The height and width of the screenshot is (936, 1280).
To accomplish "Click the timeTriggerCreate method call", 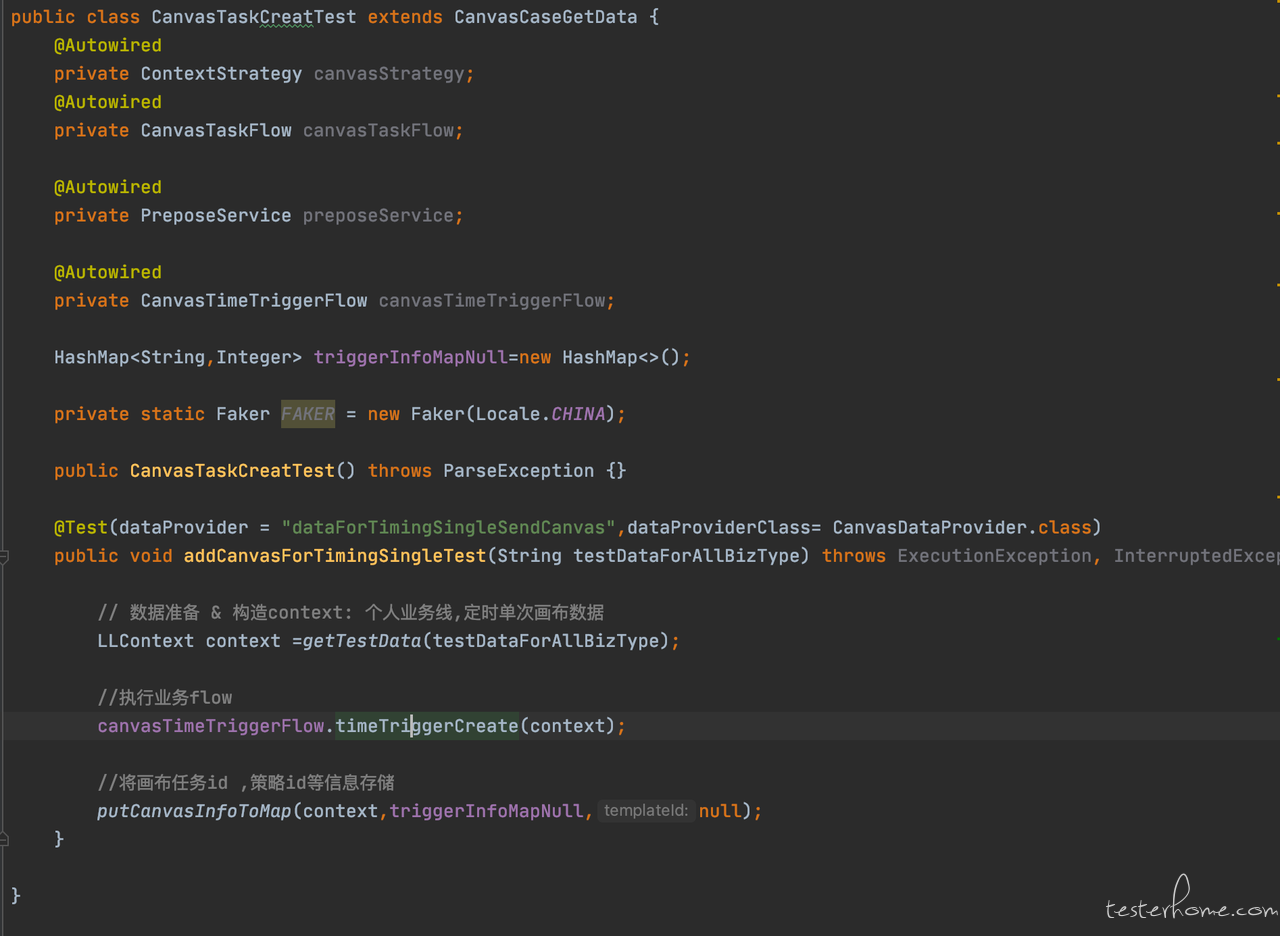I will pos(427,726).
